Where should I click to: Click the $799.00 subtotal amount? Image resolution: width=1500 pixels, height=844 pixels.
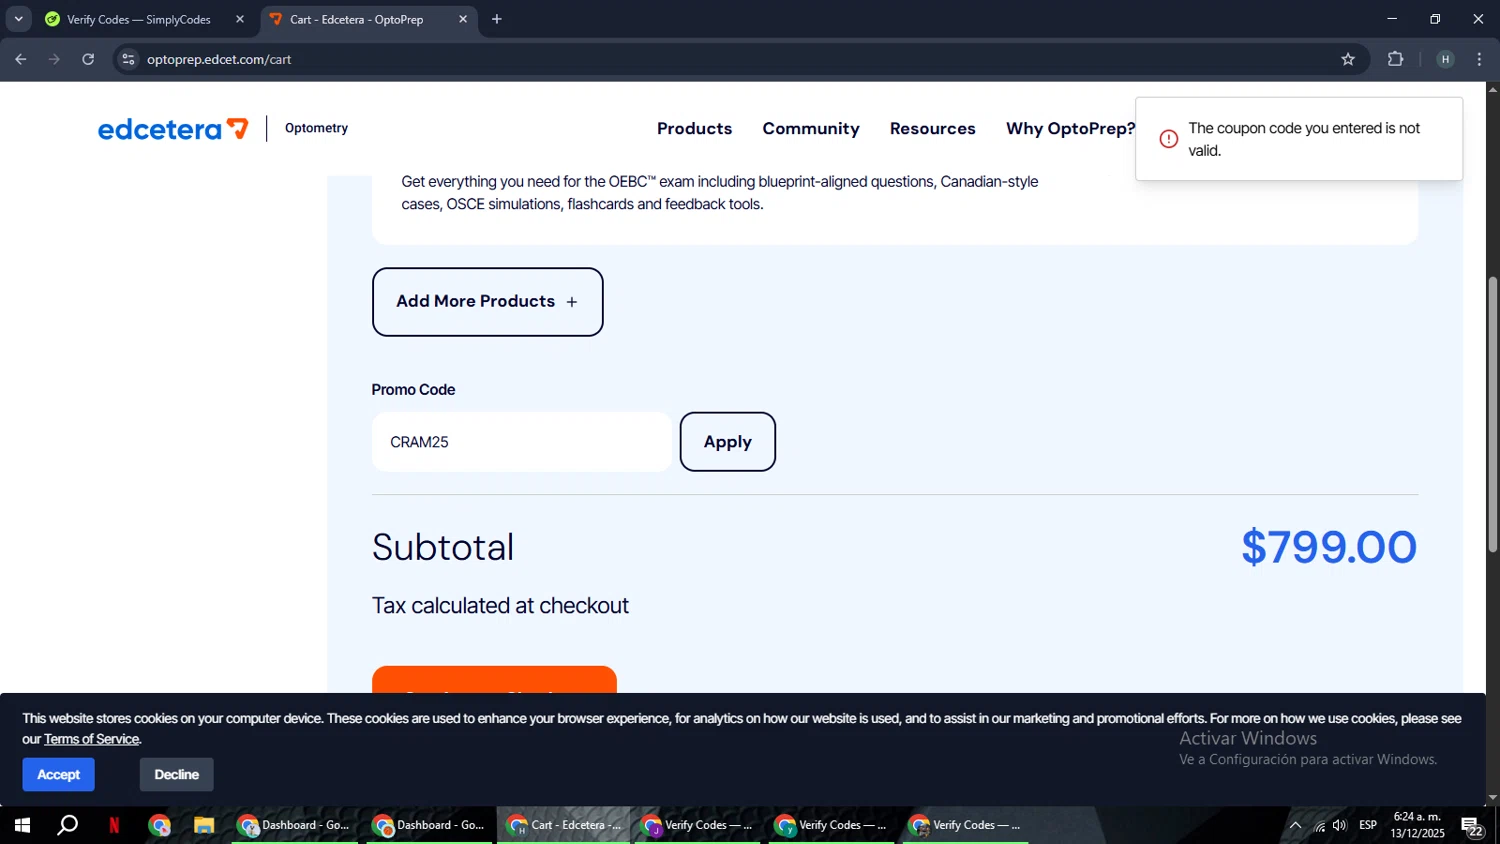[x=1329, y=547]
